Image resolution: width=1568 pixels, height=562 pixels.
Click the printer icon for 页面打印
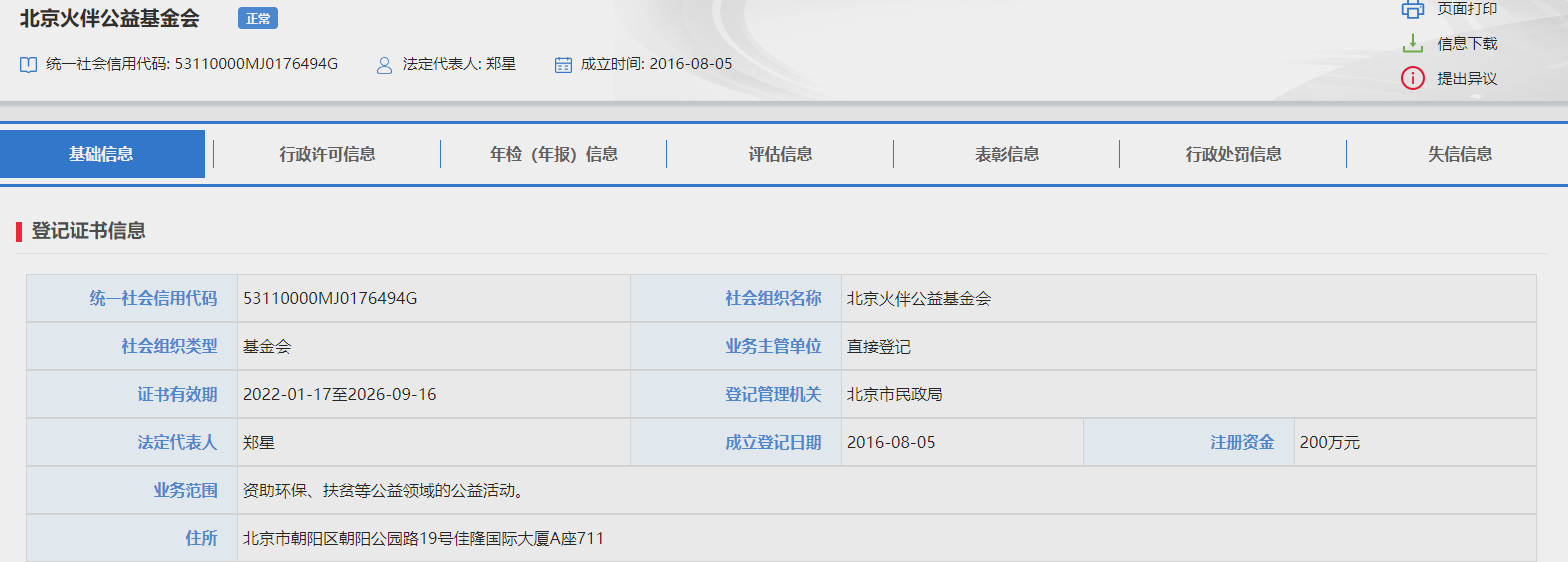1412,9
